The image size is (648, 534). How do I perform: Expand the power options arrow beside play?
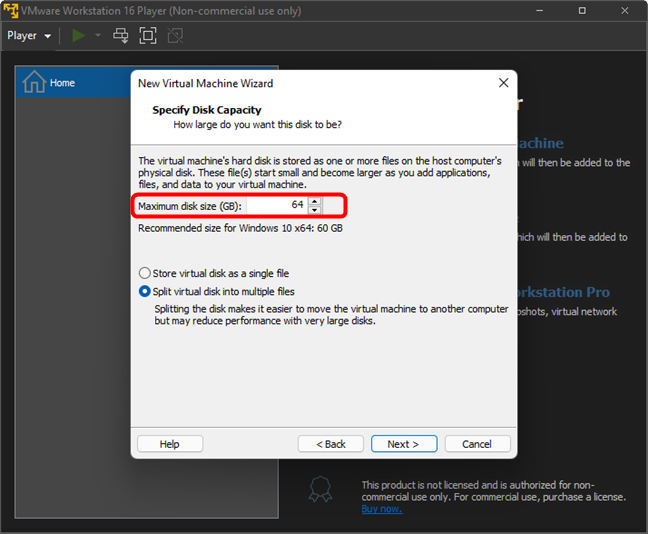pyautogui.click(x=98, y=36)
